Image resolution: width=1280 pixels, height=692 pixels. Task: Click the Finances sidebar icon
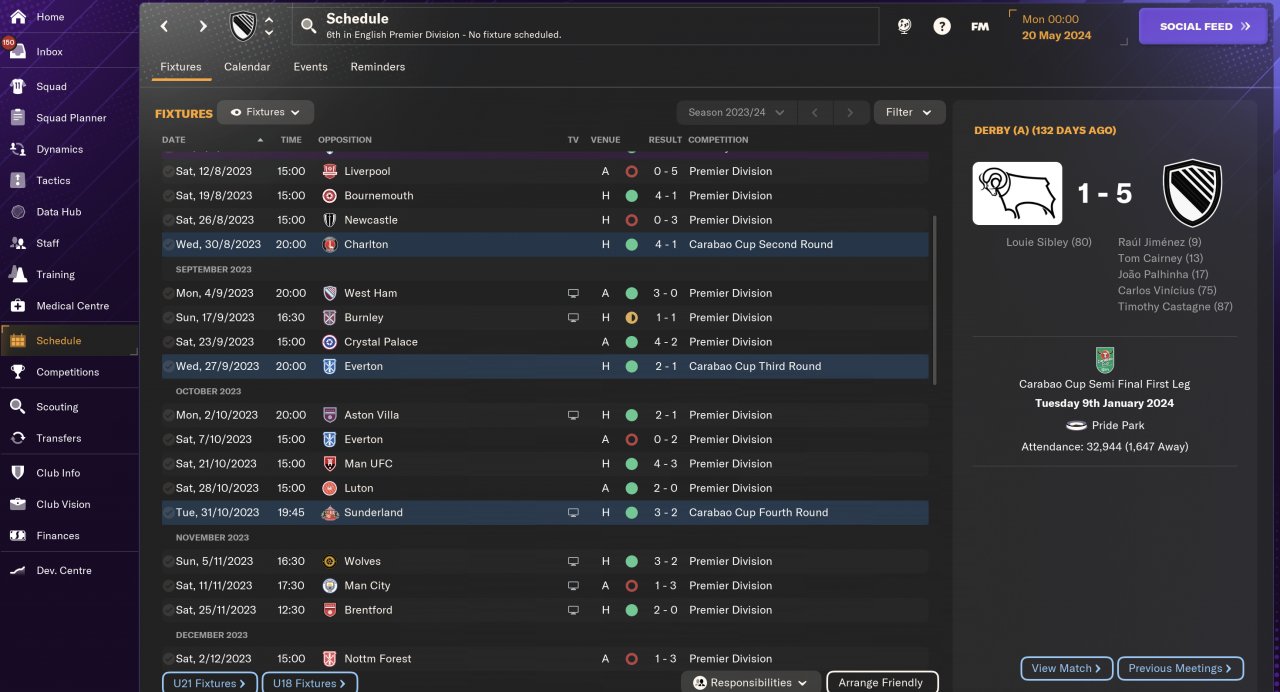click(x=17, y=536)
